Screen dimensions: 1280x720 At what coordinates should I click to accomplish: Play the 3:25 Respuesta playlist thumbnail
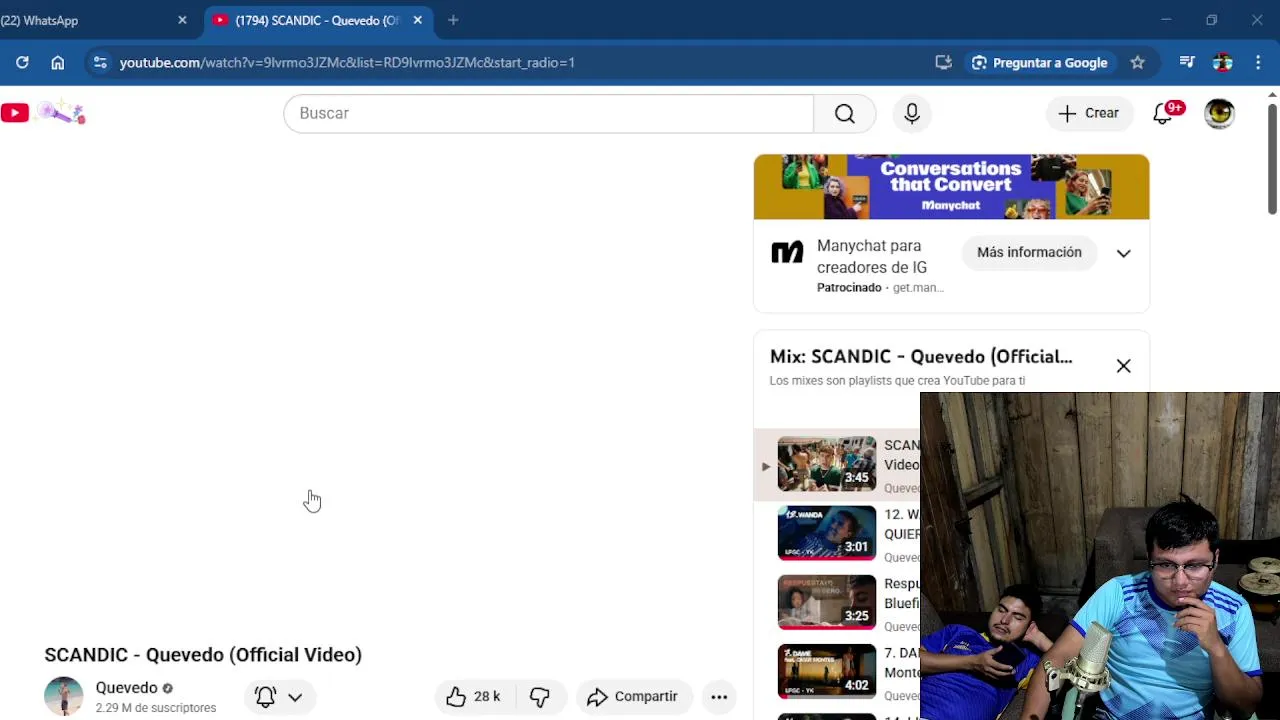coord(827,602)
